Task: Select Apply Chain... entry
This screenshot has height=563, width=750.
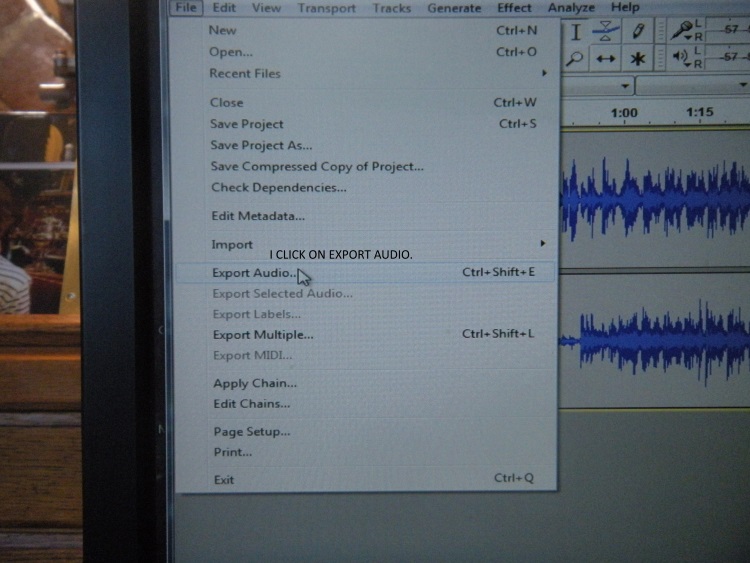Action: (x=366, y=383)
